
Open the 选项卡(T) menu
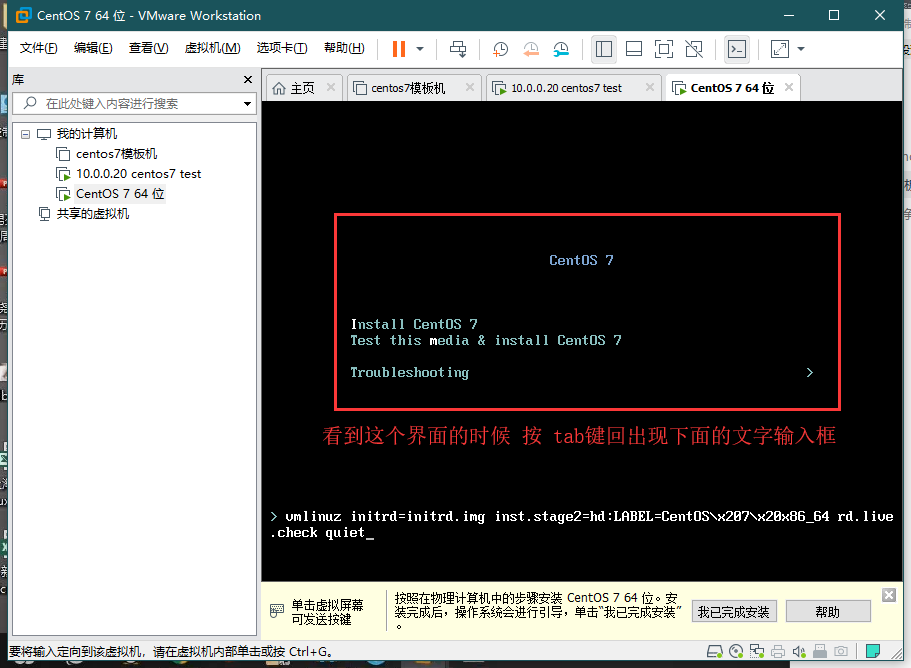click(282, 48)
